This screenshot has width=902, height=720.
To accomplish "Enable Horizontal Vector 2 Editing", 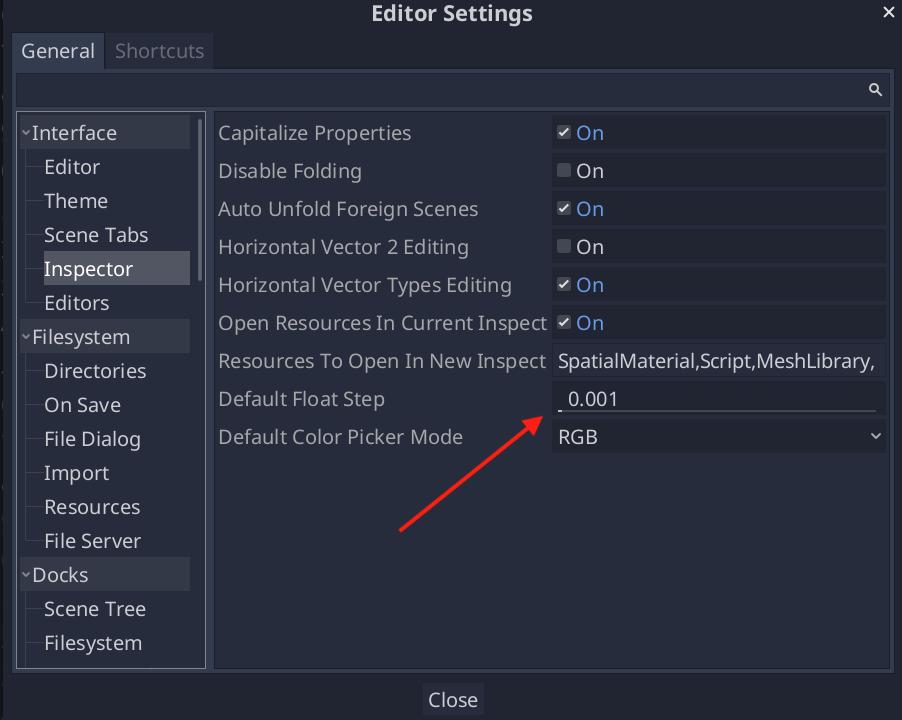I will [x=564, y=246].
